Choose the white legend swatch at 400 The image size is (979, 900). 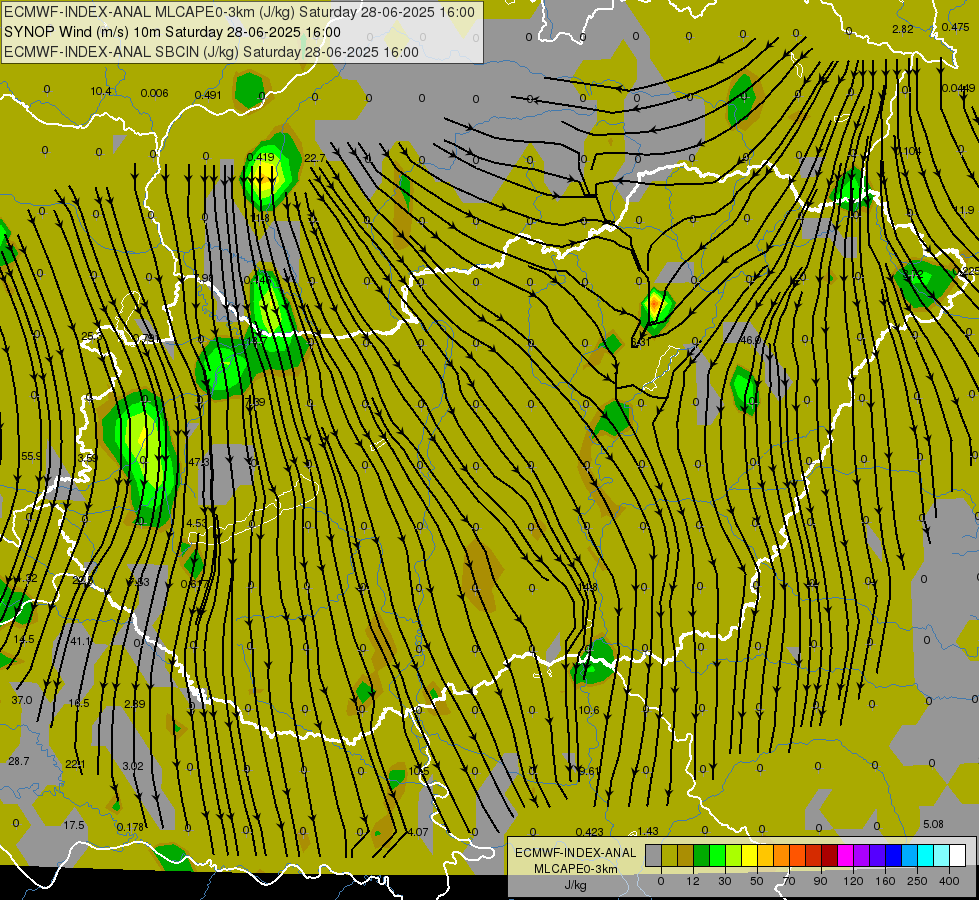coord(957,856)
